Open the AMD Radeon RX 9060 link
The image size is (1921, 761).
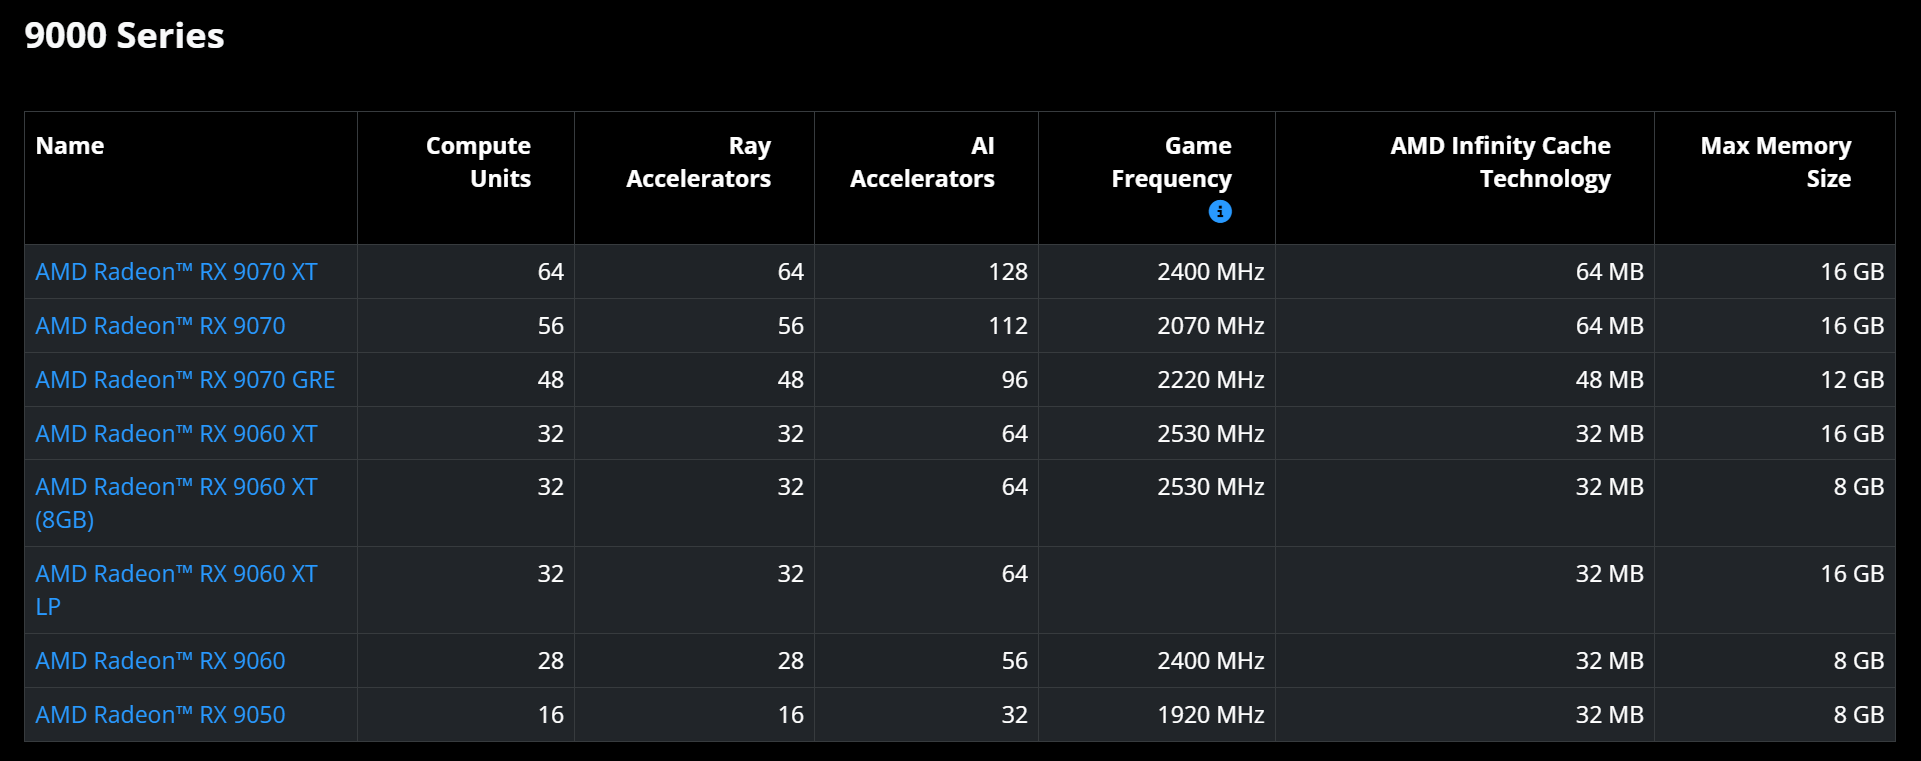click(x=160, y=661)
